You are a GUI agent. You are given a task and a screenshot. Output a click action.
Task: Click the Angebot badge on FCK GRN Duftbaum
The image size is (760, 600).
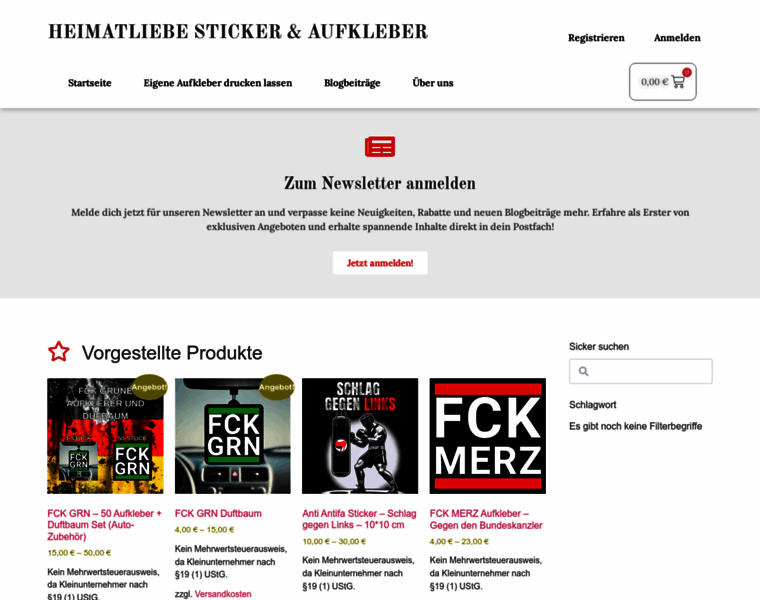[x=276, y=387]
